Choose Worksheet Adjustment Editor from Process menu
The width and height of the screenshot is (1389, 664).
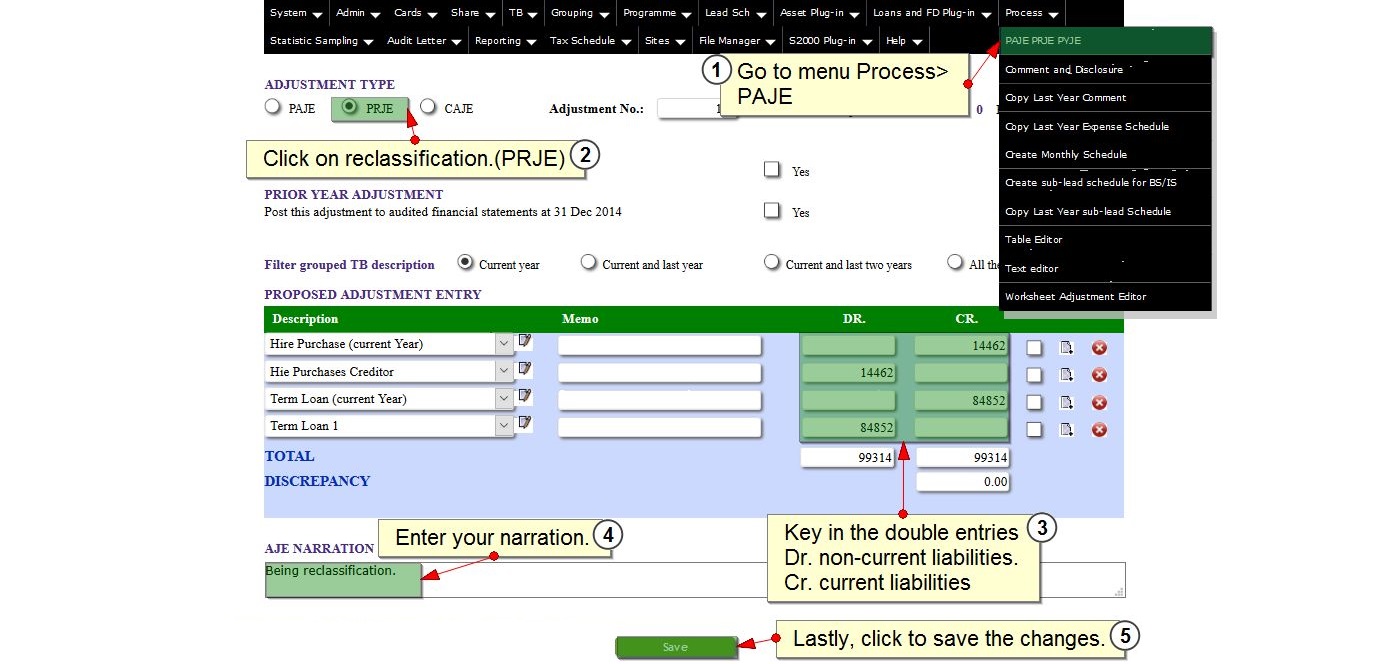pos(1075,297)
